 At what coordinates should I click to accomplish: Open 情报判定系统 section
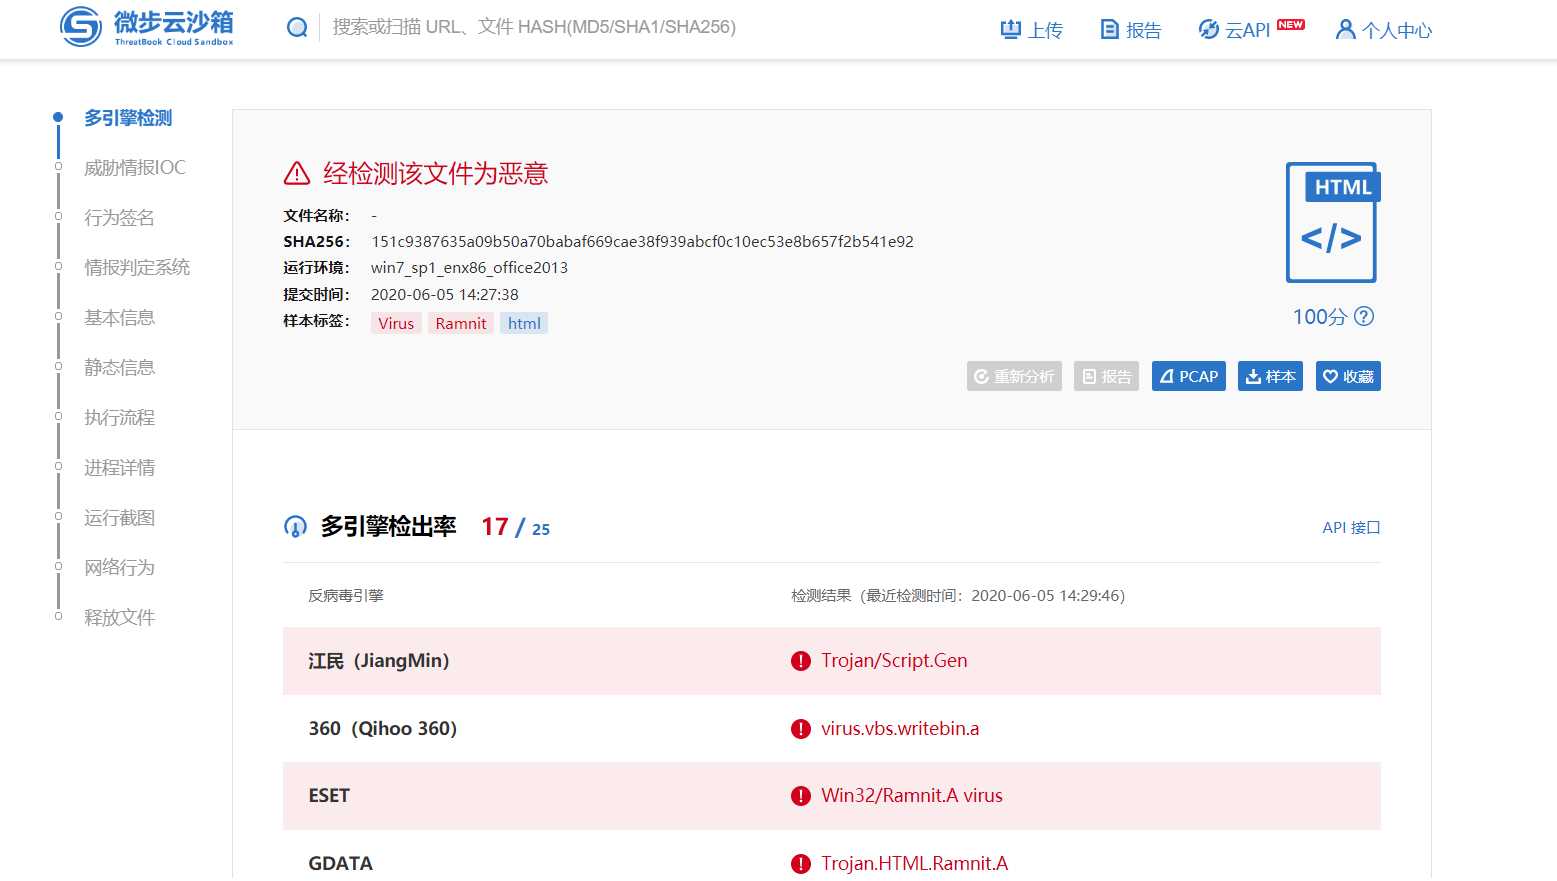click(x=137, y=268)
